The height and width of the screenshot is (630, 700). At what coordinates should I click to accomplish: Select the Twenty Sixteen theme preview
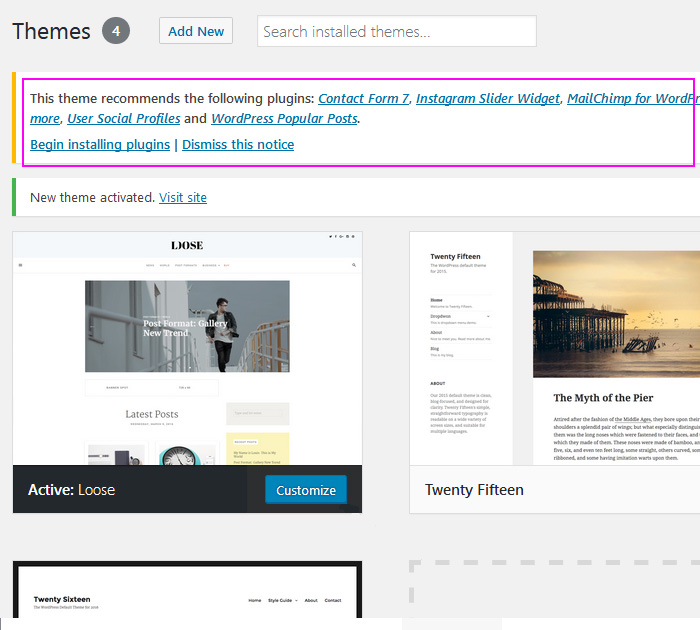click(x=188, y=589)
